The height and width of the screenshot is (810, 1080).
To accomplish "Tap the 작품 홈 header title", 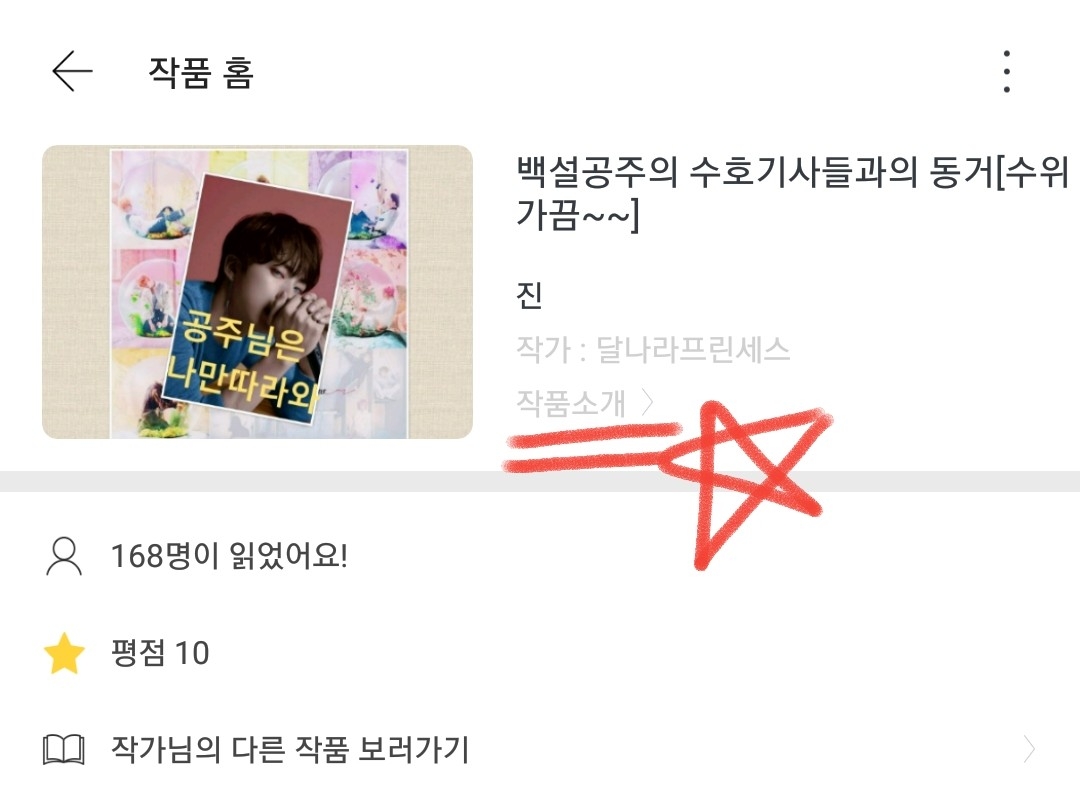I will click(201, 72).
